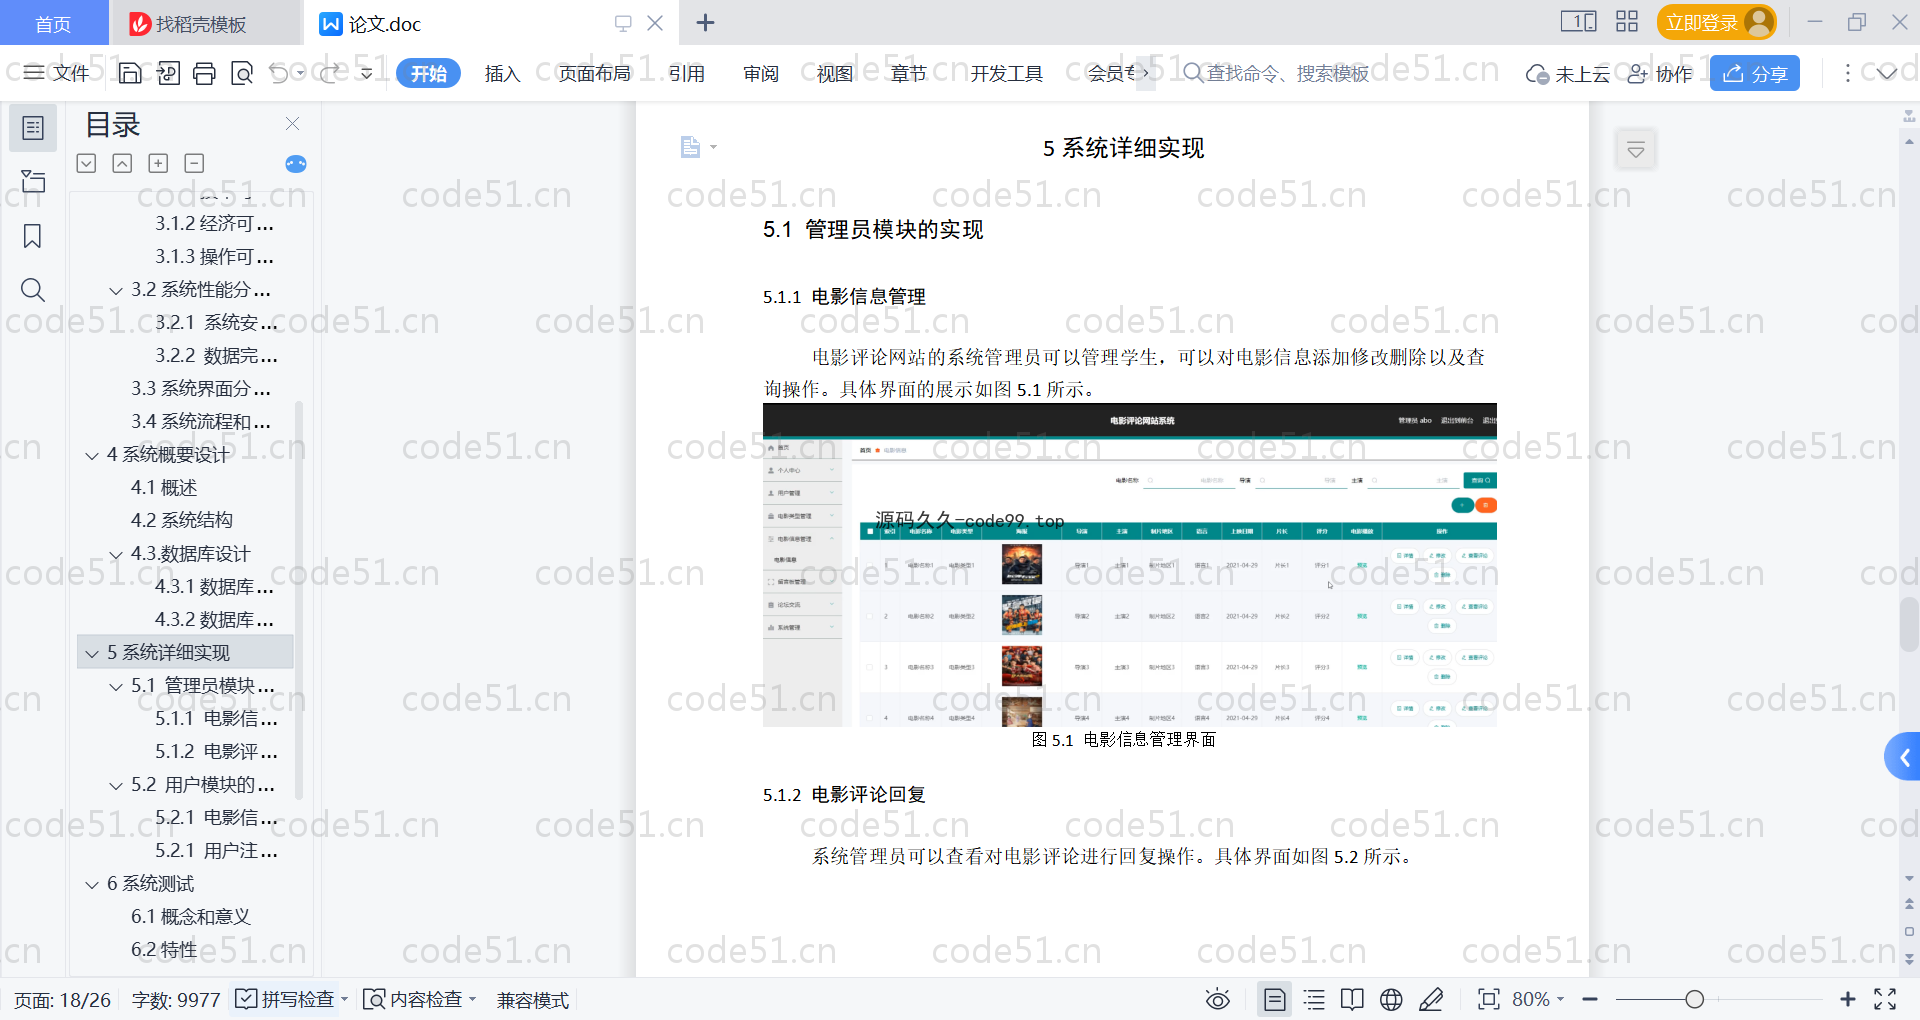This screenshot has height=1020, width=1920.
Task: Switch to web layout view icon
Action: (x=1391, y=999)
